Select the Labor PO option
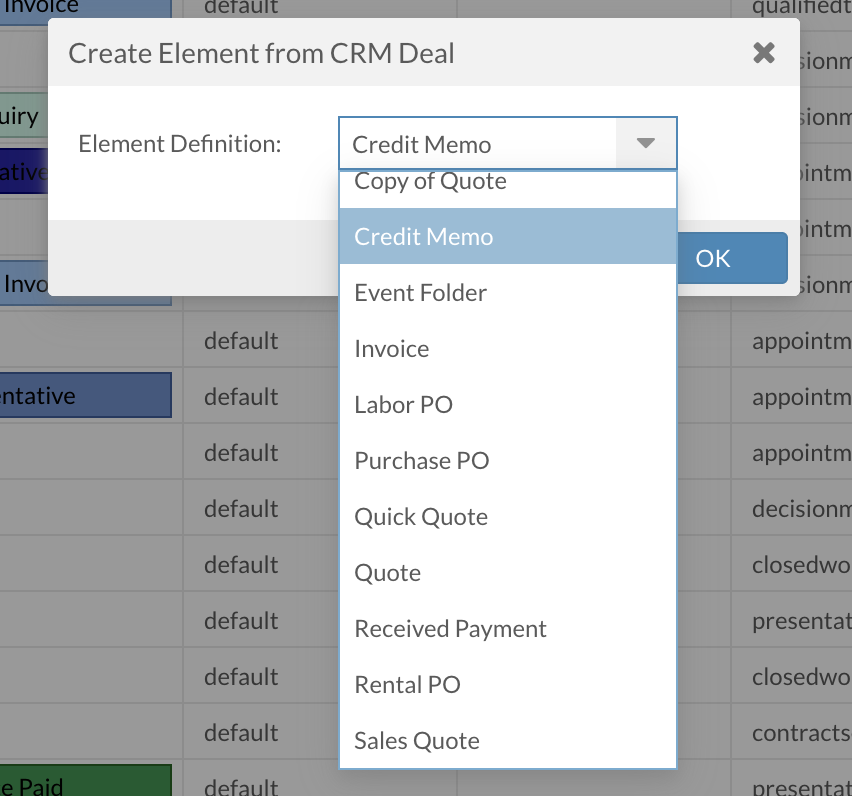The height and width of the screenshot is (796, 852). coord(404,405)
